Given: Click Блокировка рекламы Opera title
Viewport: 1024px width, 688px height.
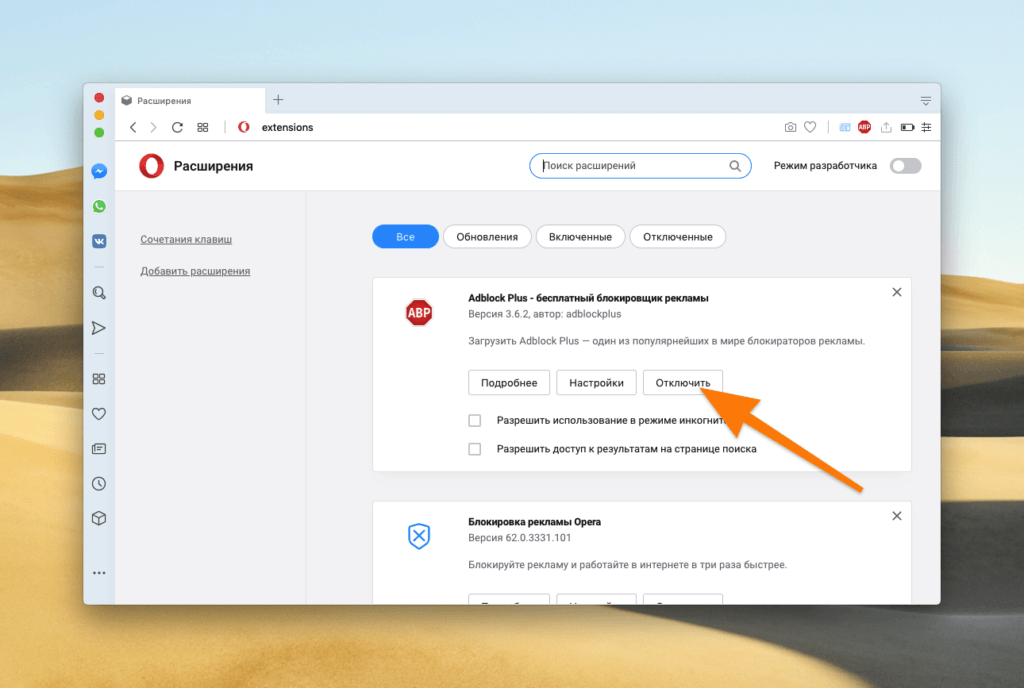Looking at the screenshot, I should [534, 522].
